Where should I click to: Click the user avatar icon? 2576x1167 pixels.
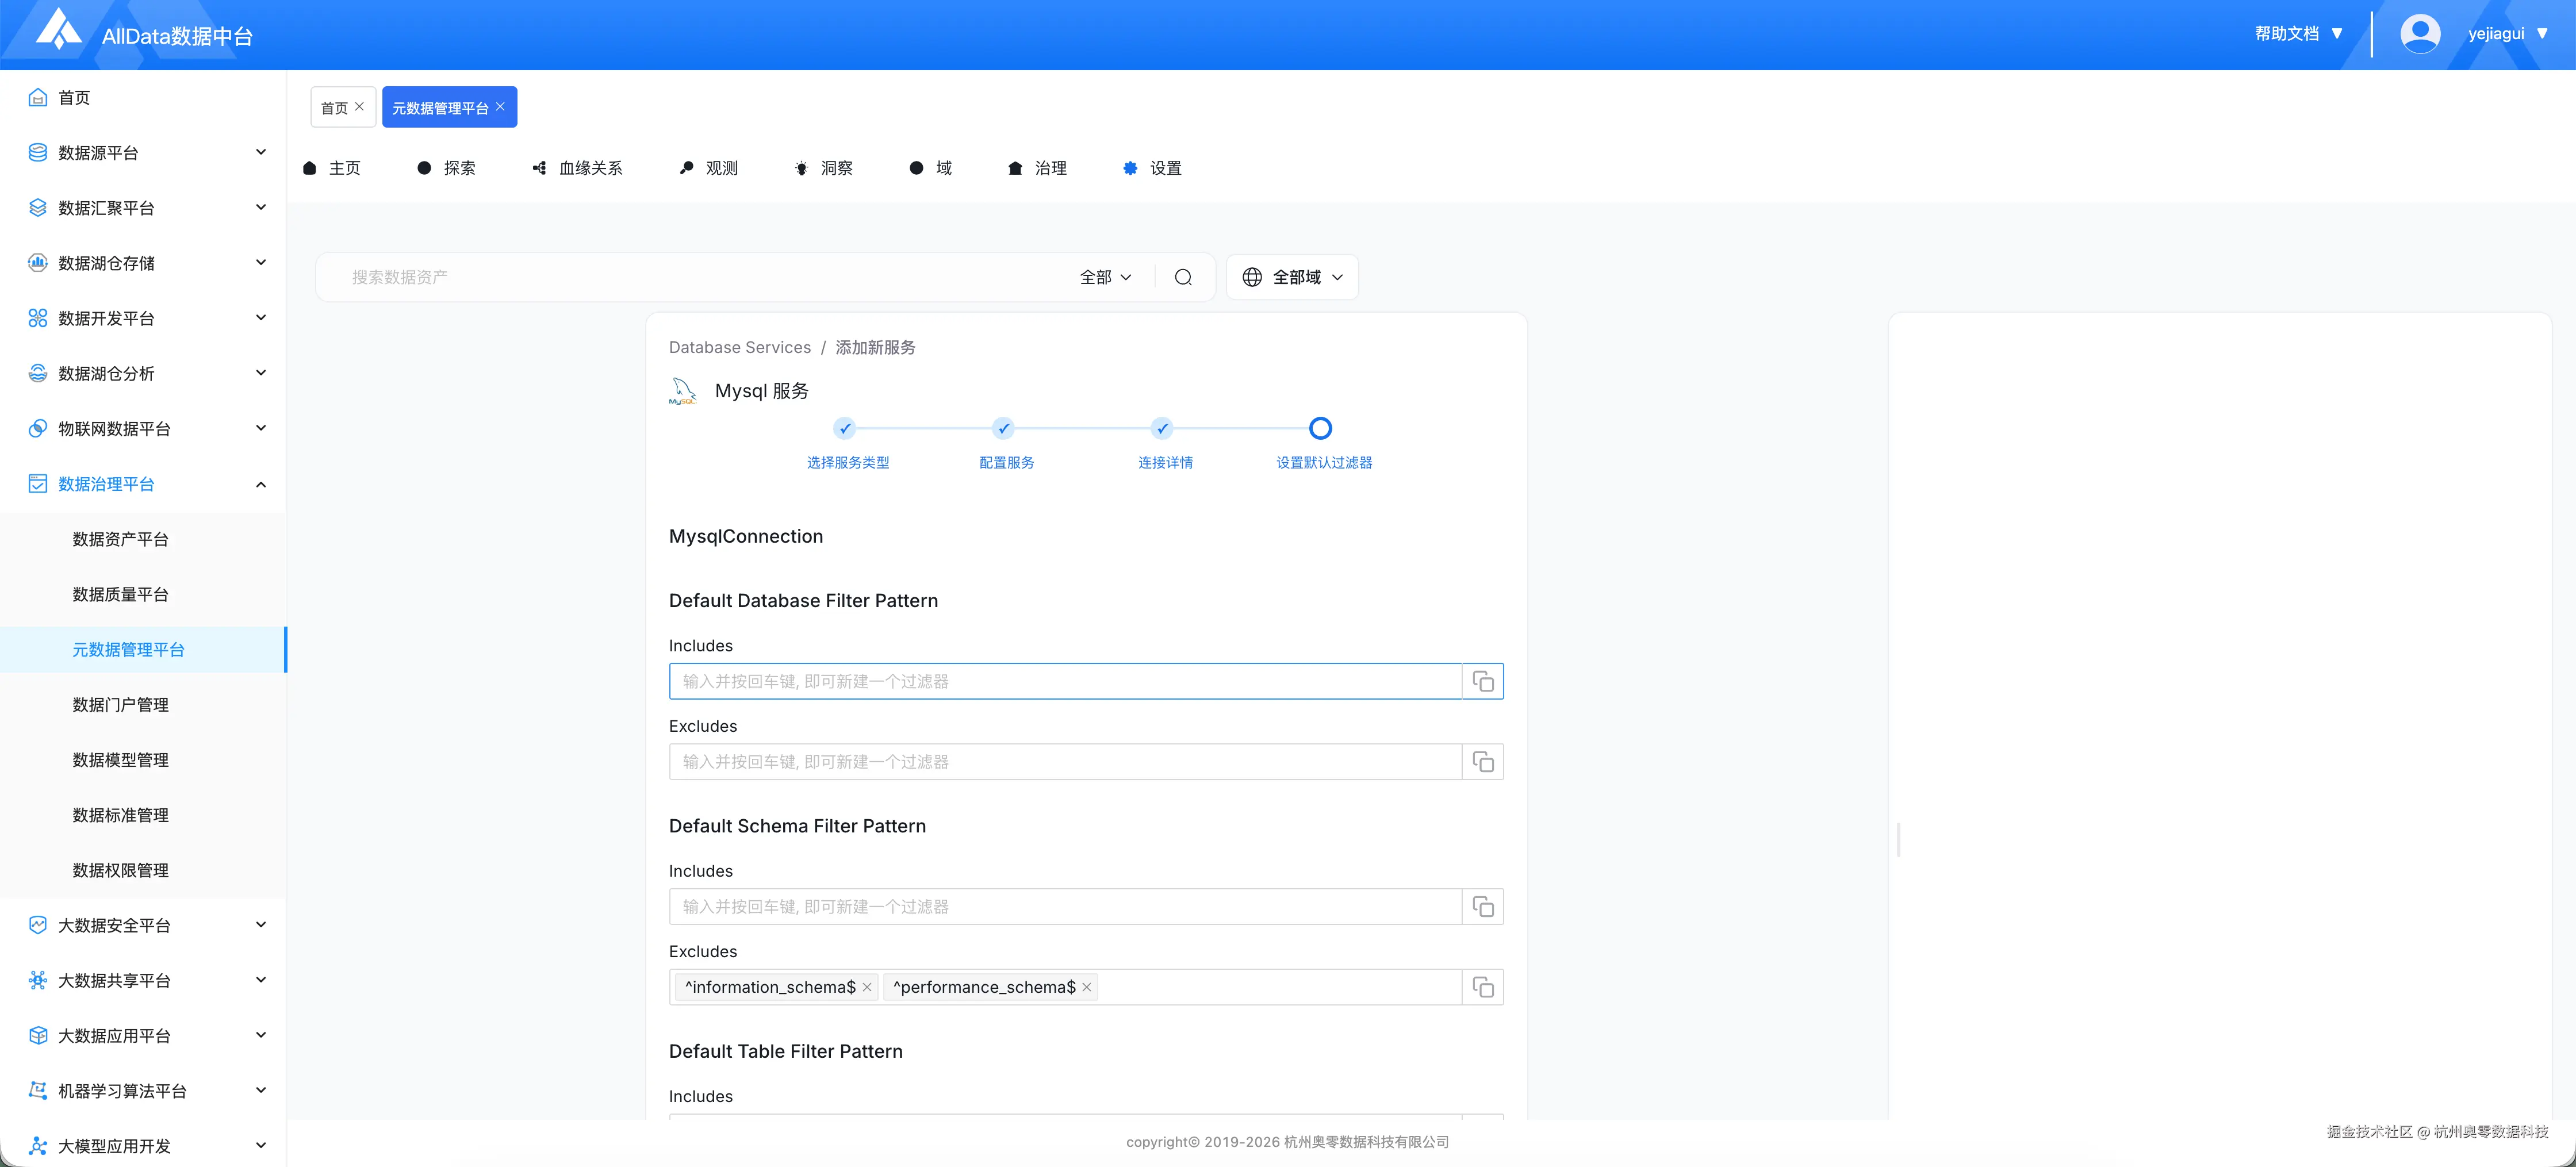click(2420, 34)
